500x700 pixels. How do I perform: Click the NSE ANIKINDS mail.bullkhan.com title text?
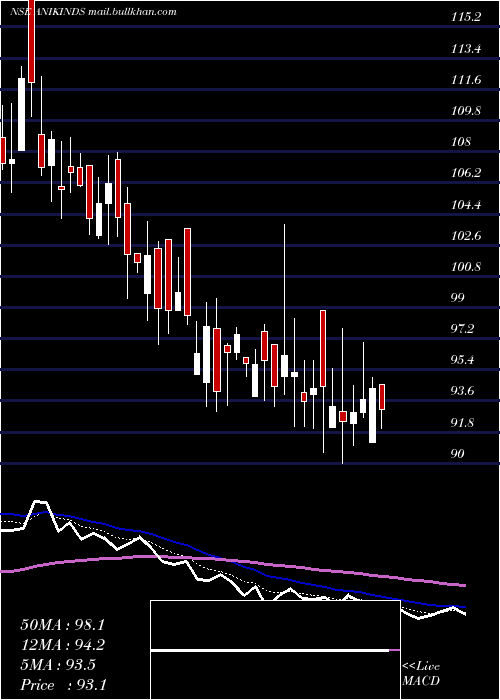93,12
